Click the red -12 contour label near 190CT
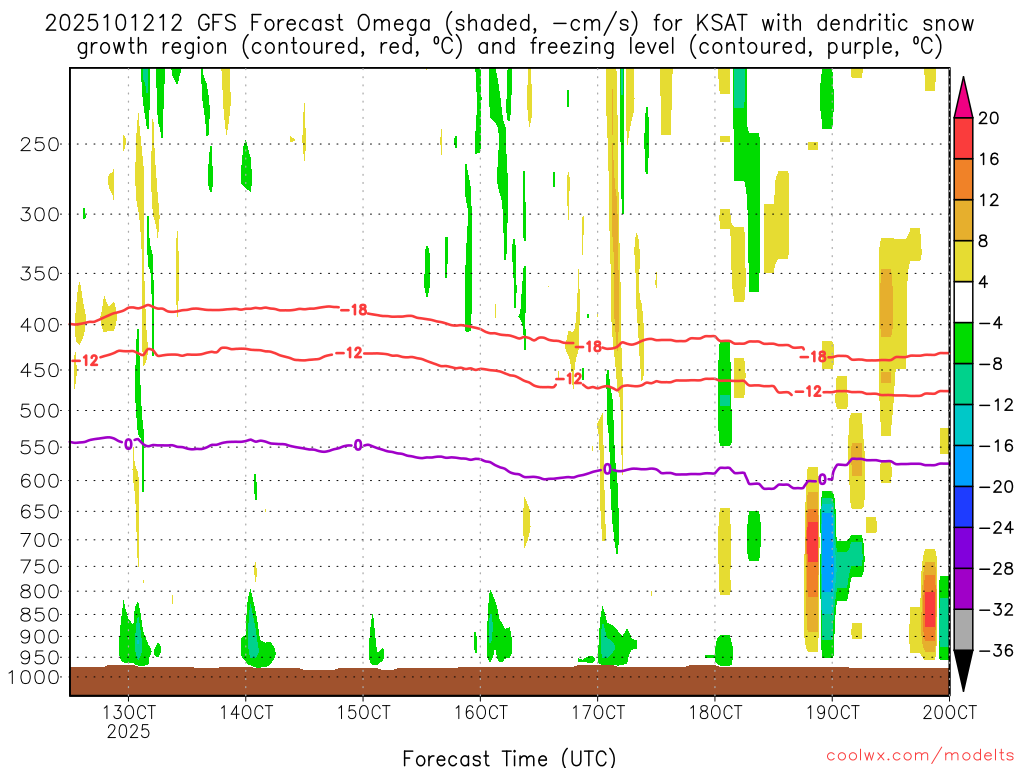1024x768 pixels. pyautogui.click(x=808, y=391)
